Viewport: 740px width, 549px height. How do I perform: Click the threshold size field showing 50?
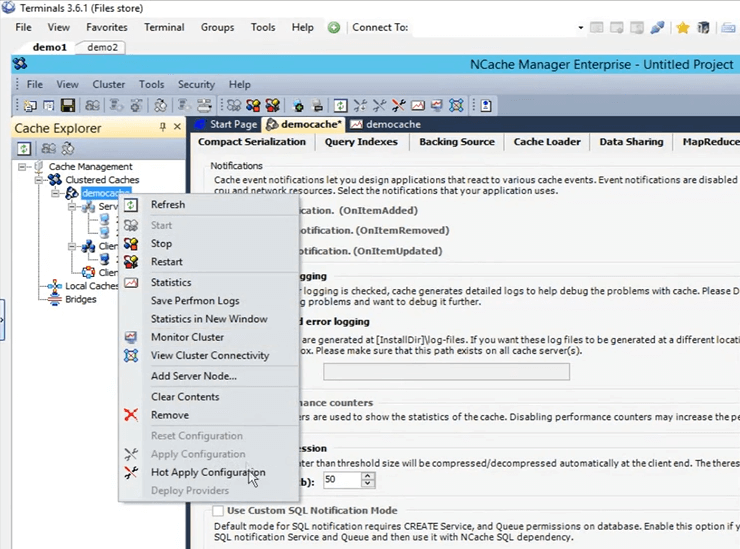tap(342, 480)
